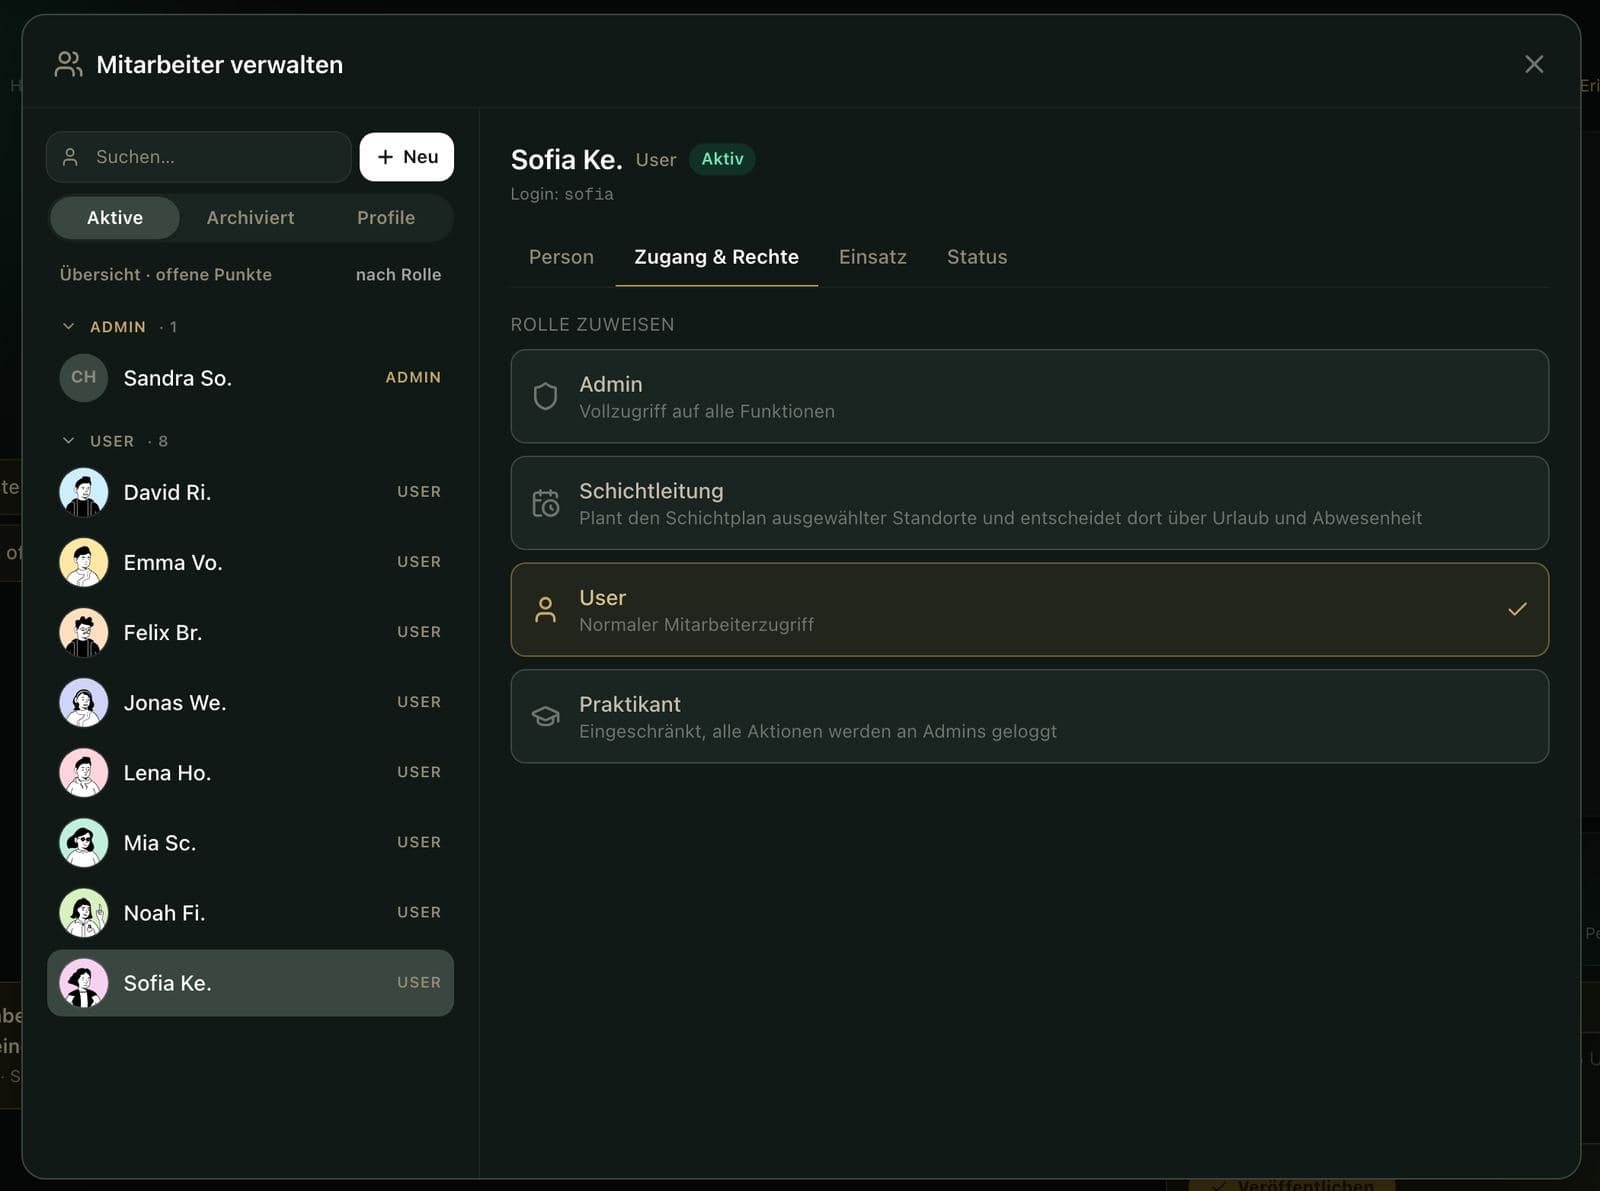Collapse the USER group chevron
1600x1191 pixels.
[x=68, y=440]
